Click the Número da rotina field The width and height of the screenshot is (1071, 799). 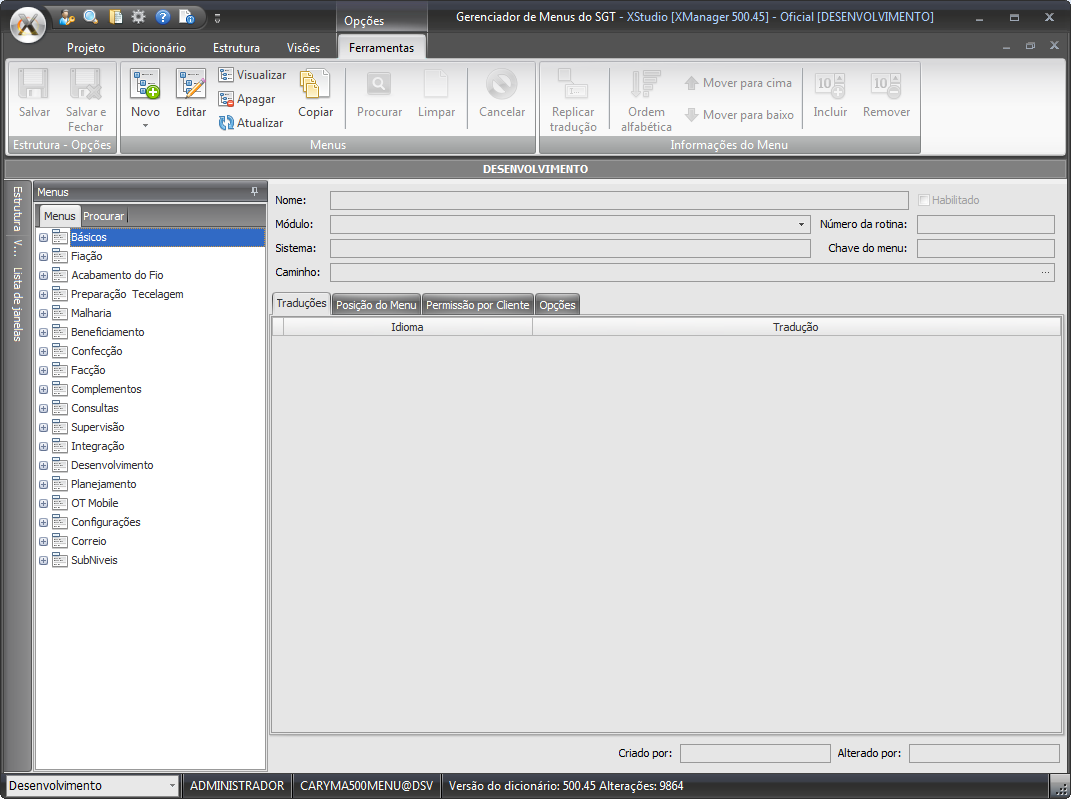point(986,224)
